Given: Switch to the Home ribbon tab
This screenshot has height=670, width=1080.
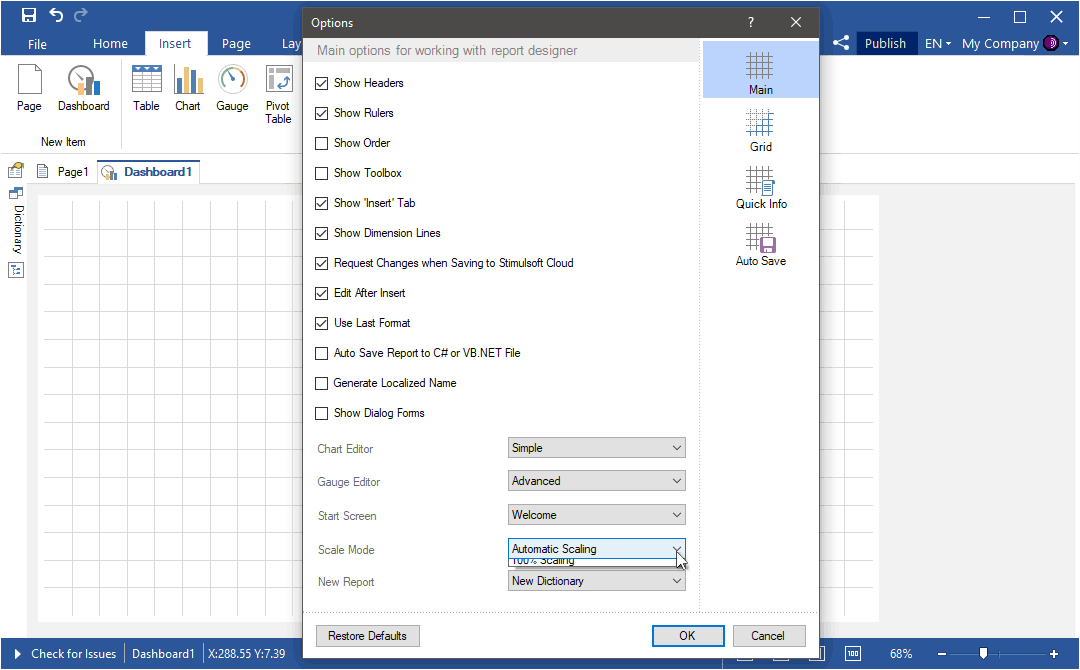Looking at the screenshot, I should [x=110, y=43].
